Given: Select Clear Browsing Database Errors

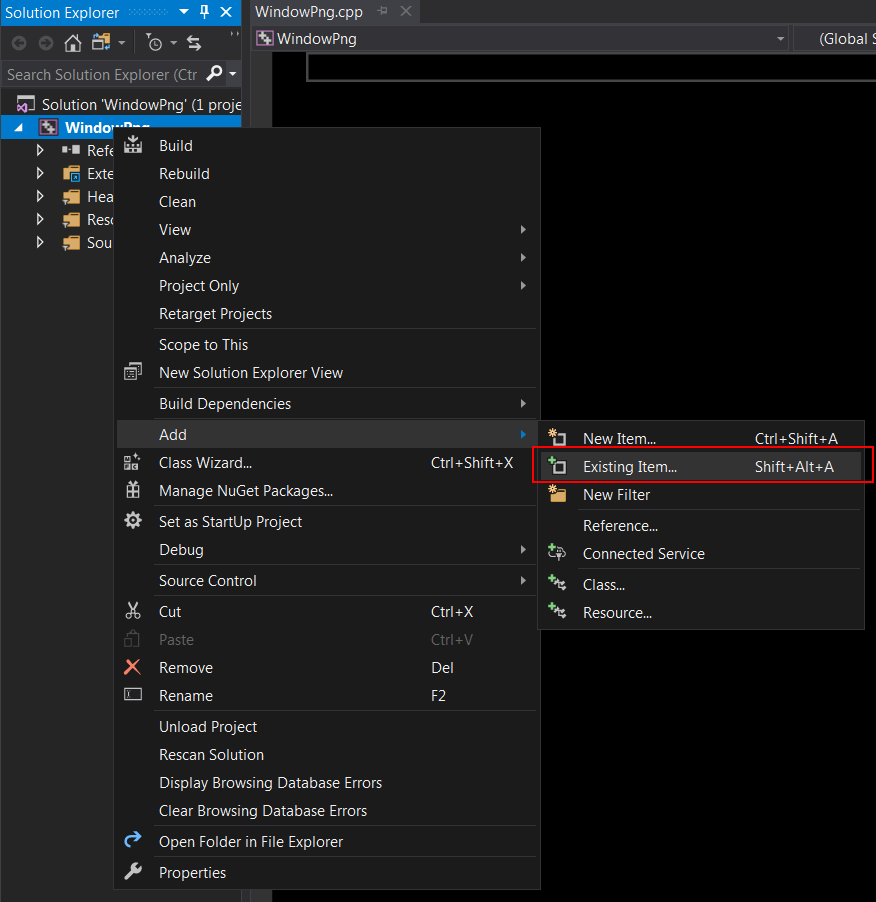Looking at the screenshot, I should click(327, 811).
